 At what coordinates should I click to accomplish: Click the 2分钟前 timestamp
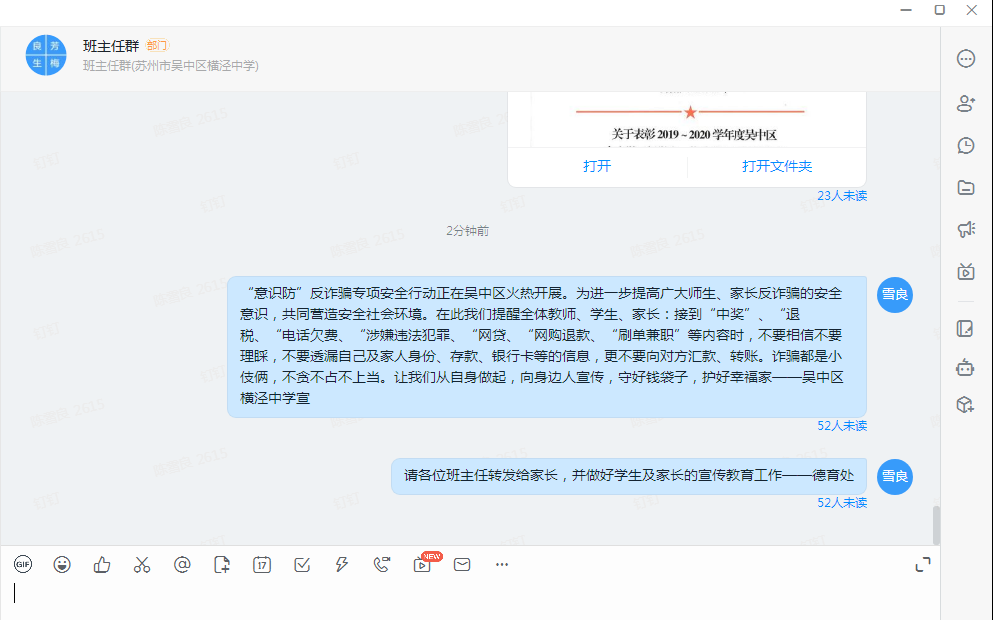pyautogui.click(x=467, y=231)
